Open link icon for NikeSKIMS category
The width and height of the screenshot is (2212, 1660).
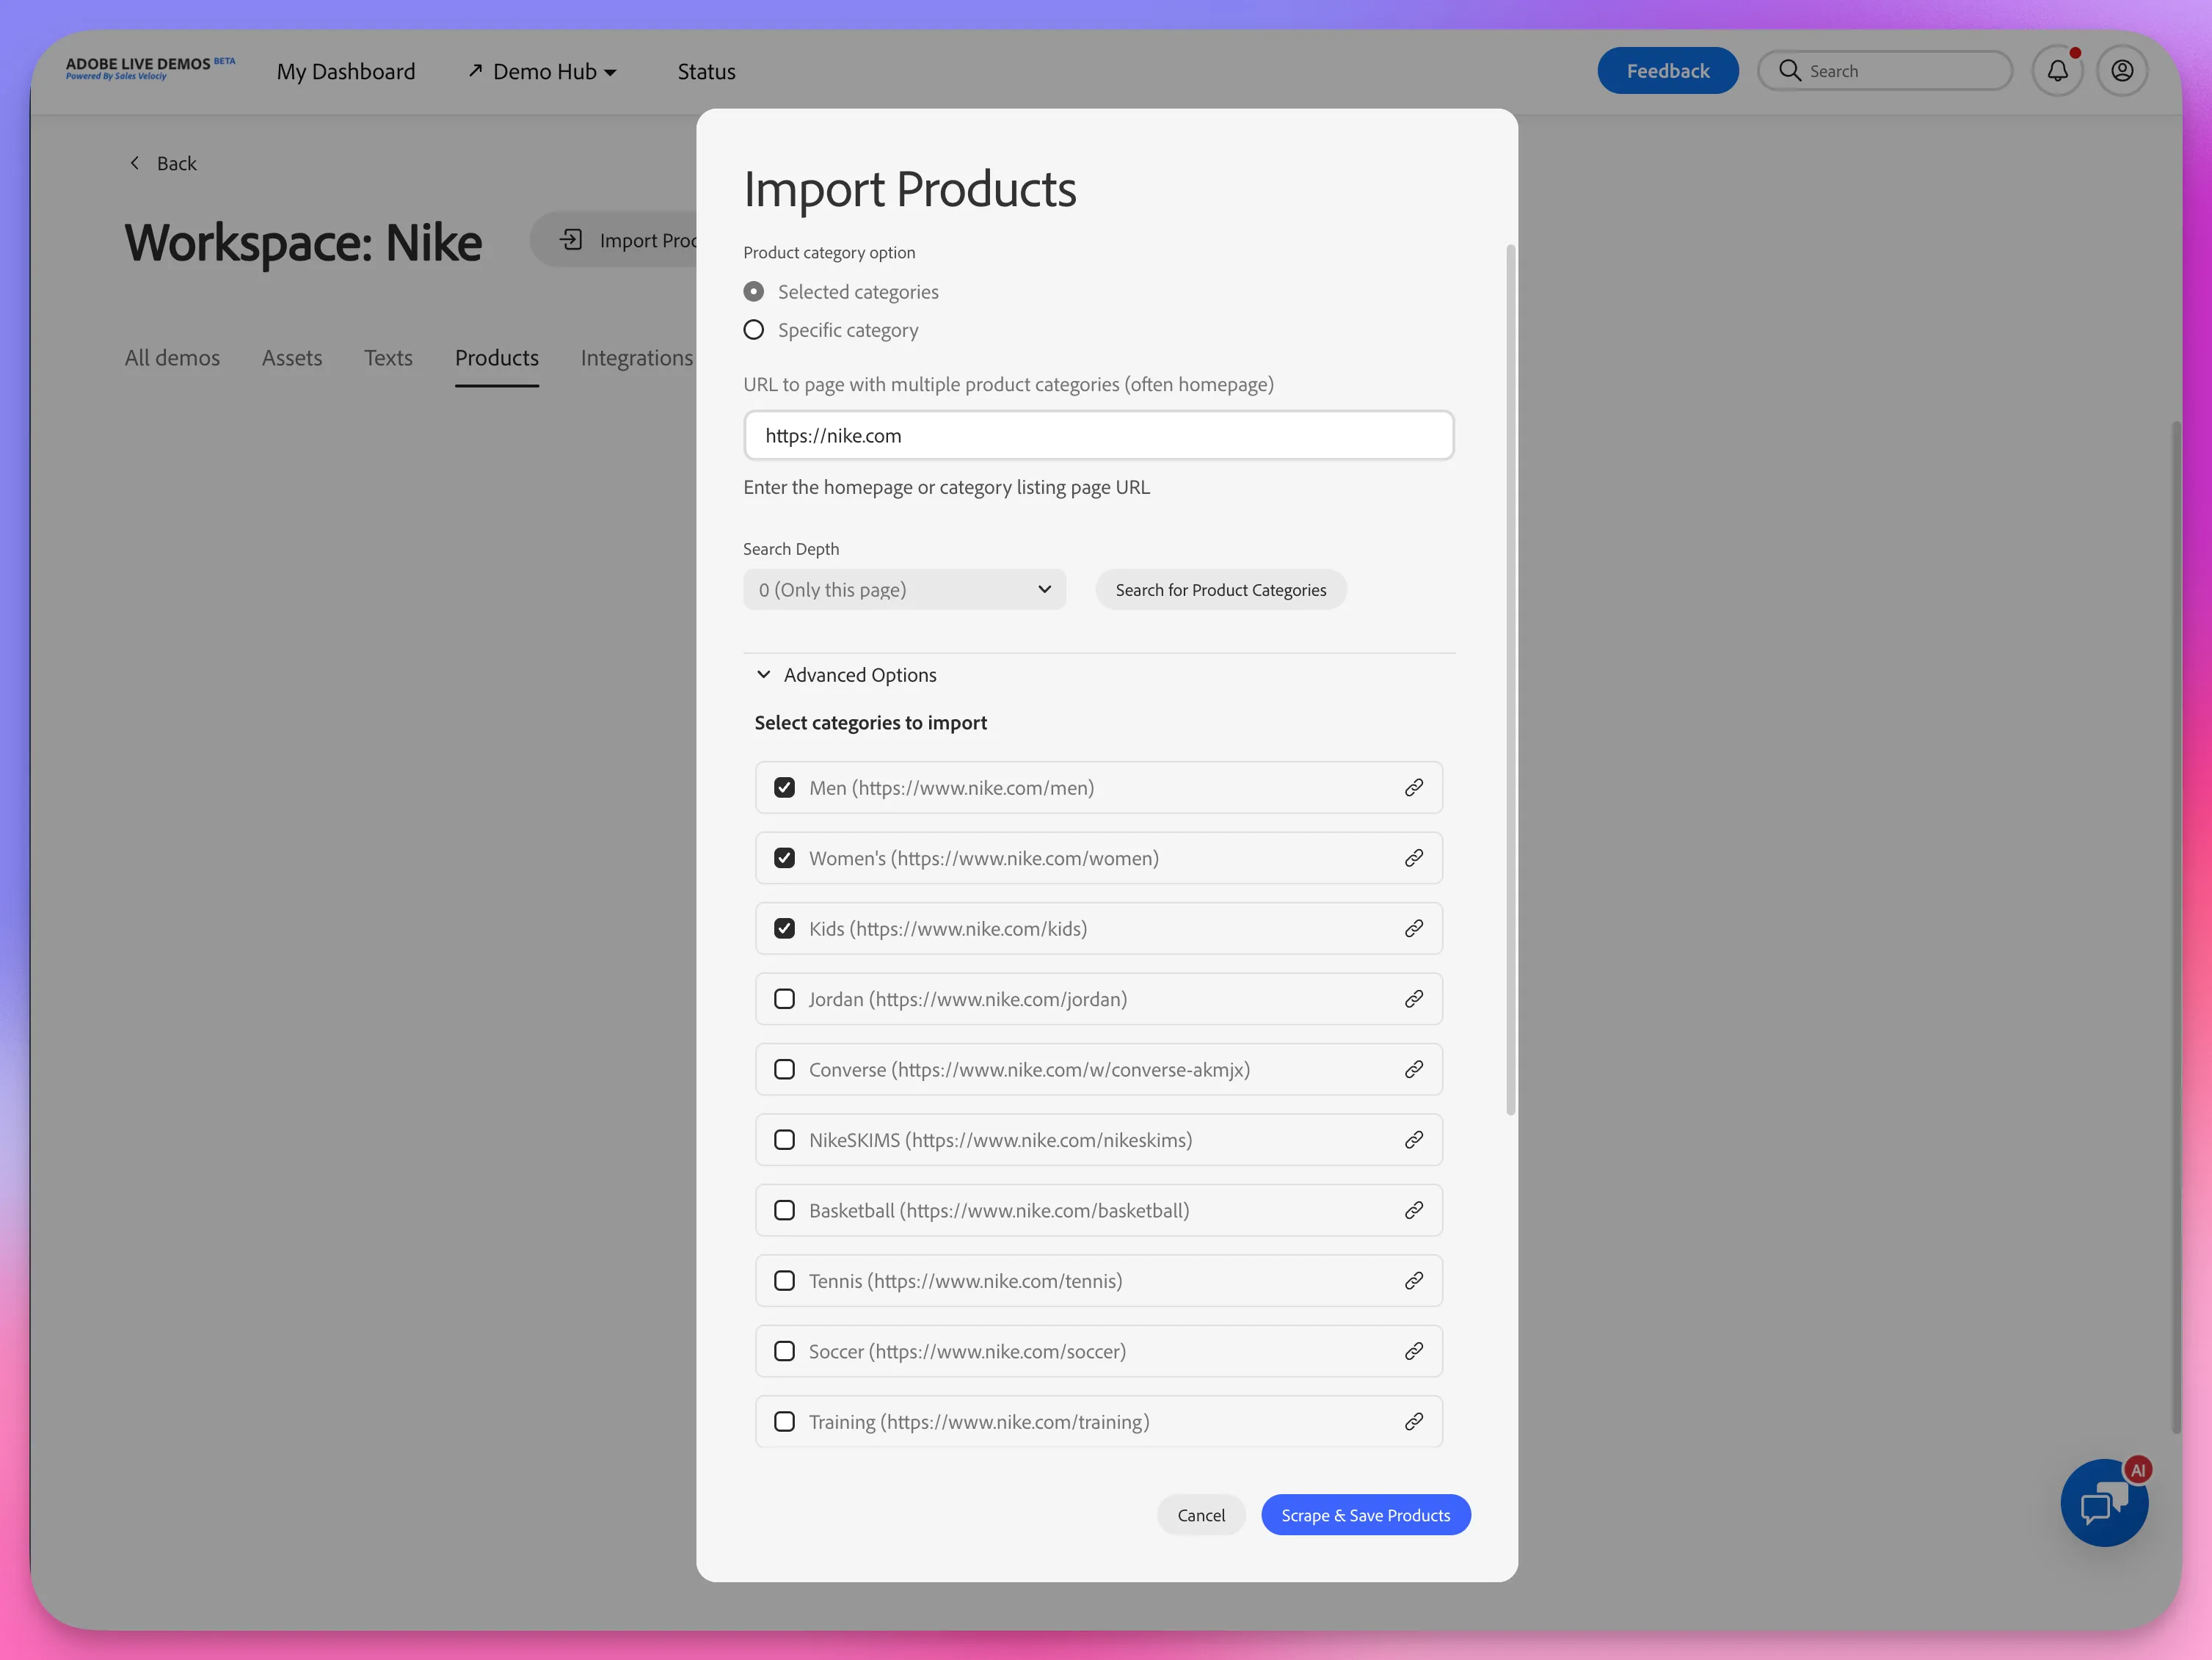[x=1413, y=1140]
